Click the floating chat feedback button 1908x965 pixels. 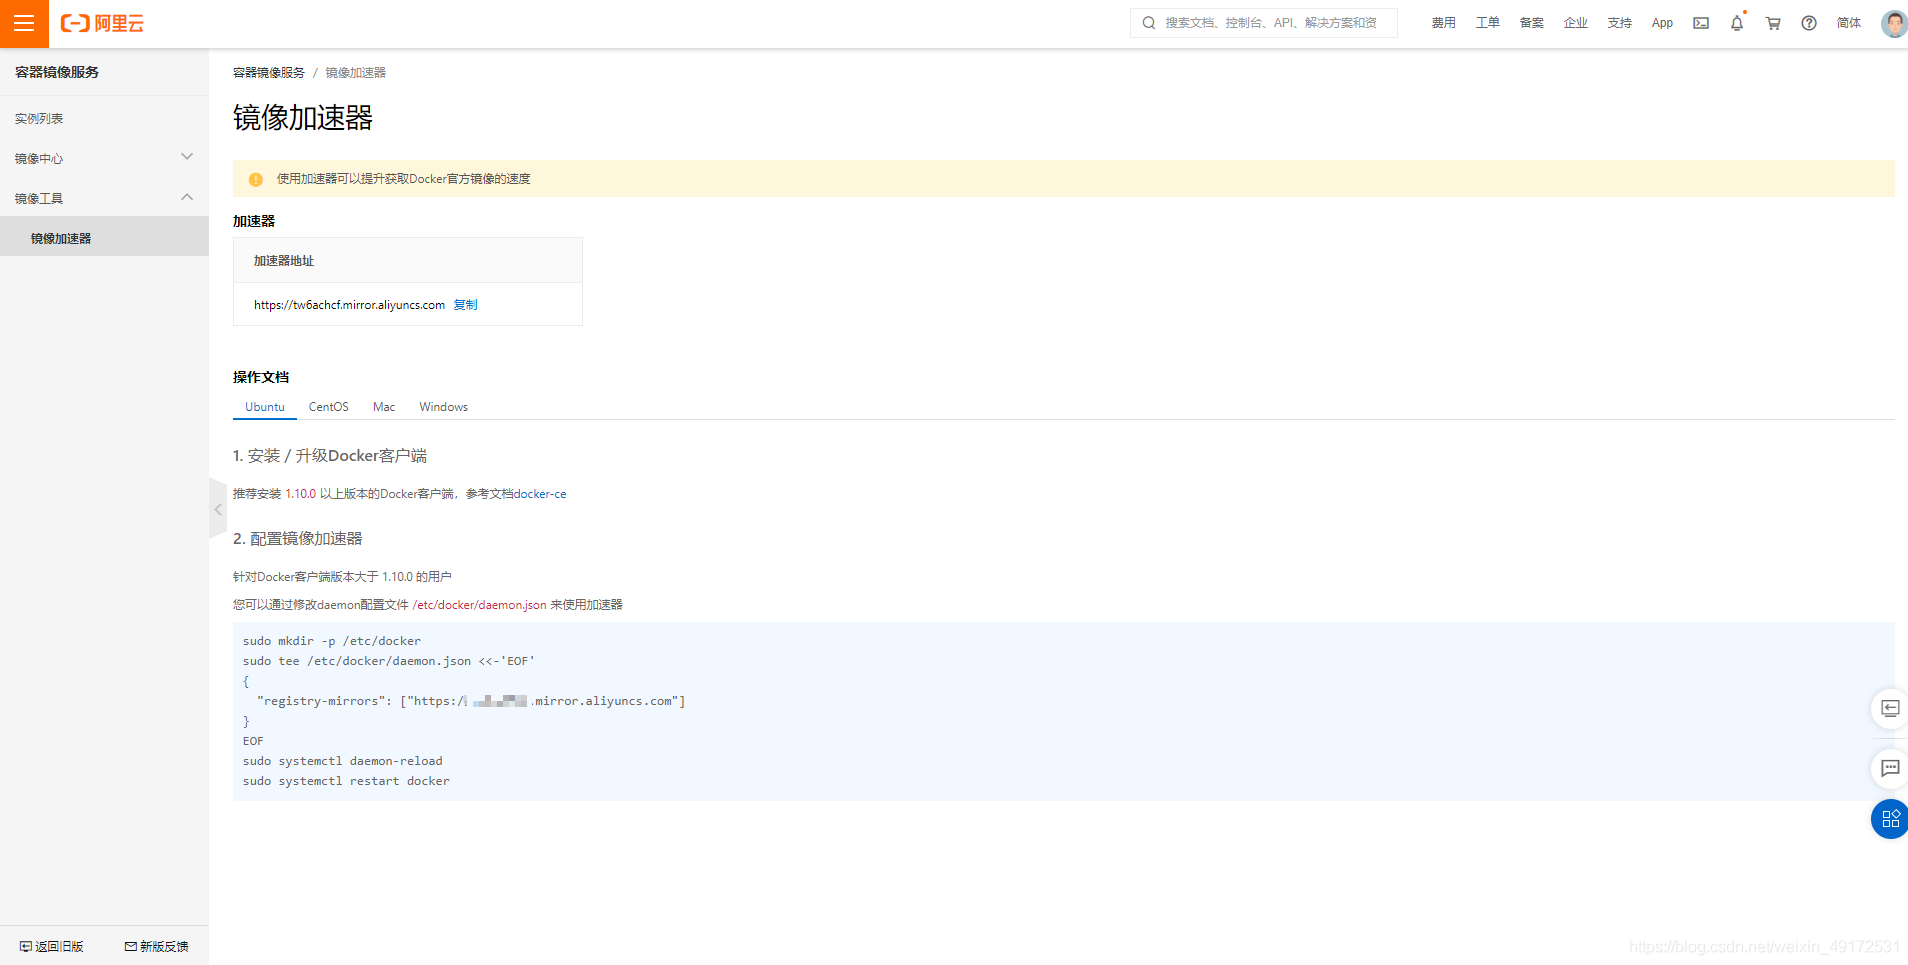pos(1889,768)
